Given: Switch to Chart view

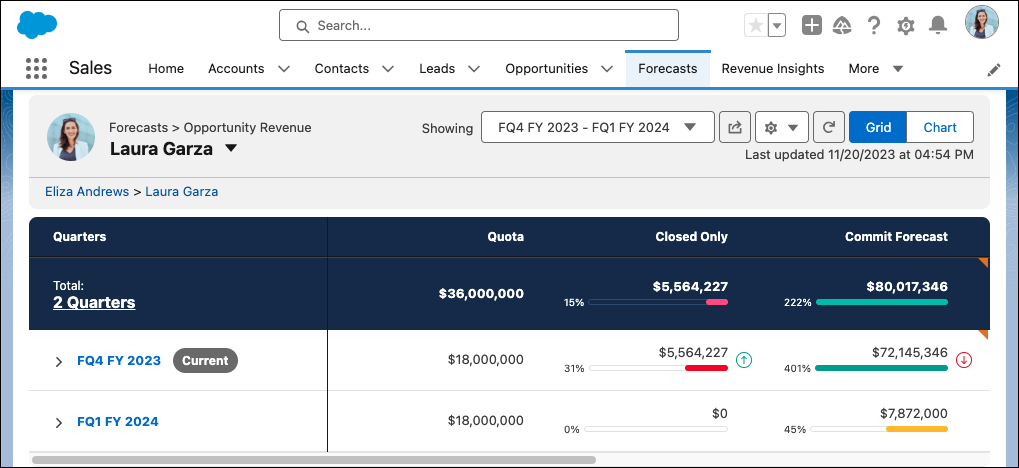Looking at the screenshot, I should (x=940, y=127).
